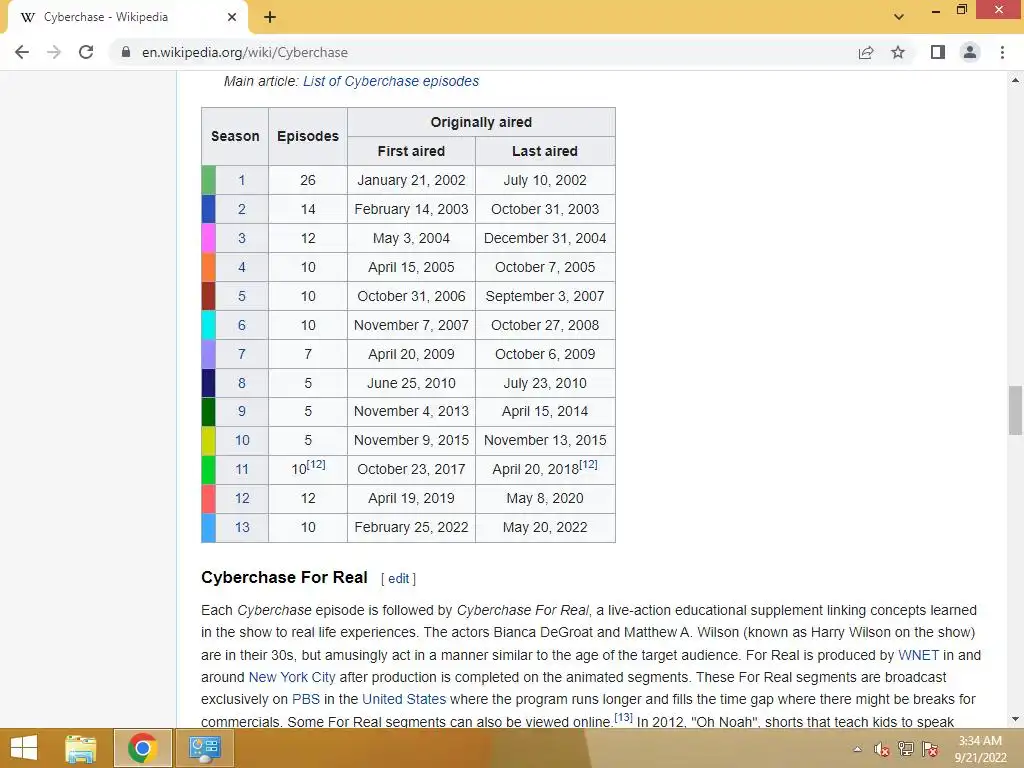Follow the New York City link
Image resolution: width=1024 pixels, height=768 pixels.
pyautogui.click(x=292, y=677)
